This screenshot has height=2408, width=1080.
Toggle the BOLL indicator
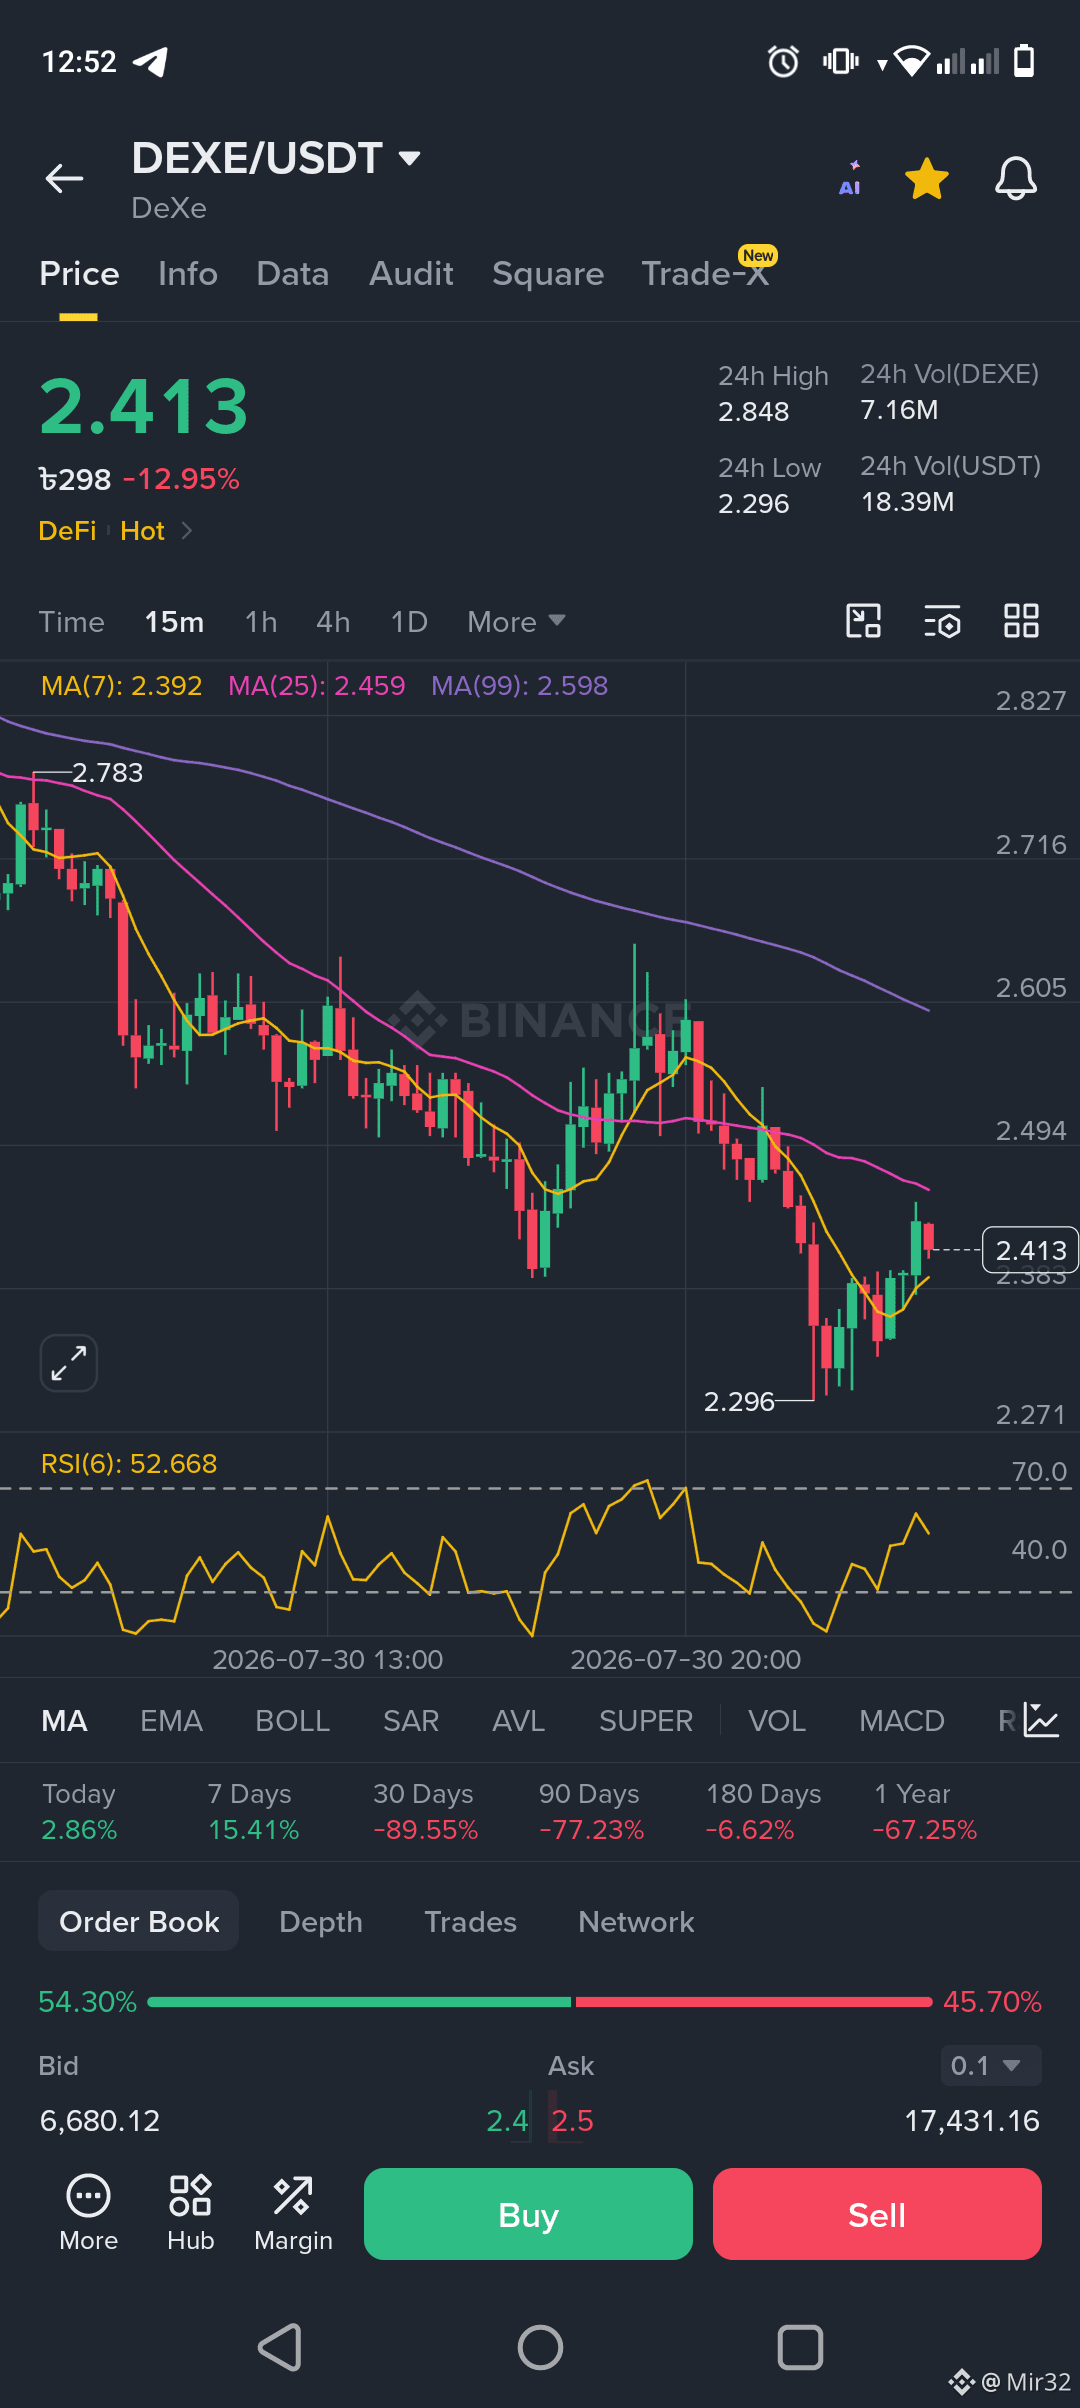pyautogui.click(x=292, y=1720)
